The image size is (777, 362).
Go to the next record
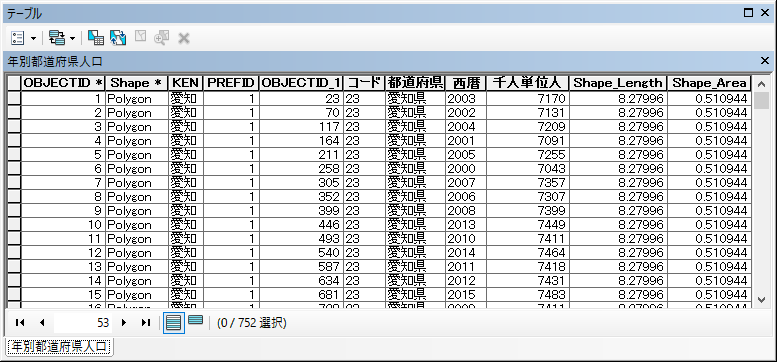tap(124, 323)
